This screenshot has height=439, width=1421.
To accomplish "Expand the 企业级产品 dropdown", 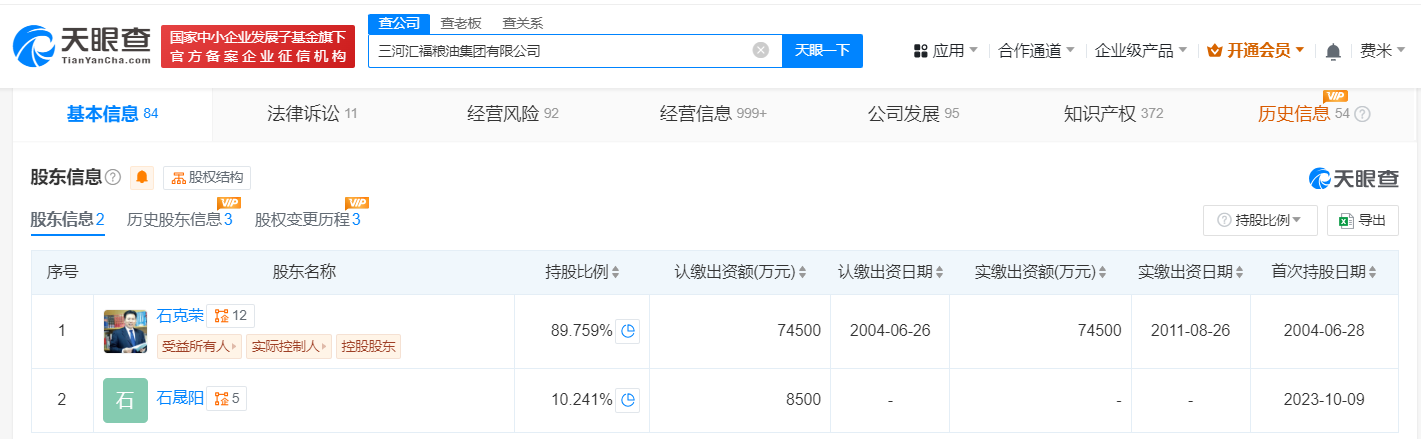I will pos(1140,51).
